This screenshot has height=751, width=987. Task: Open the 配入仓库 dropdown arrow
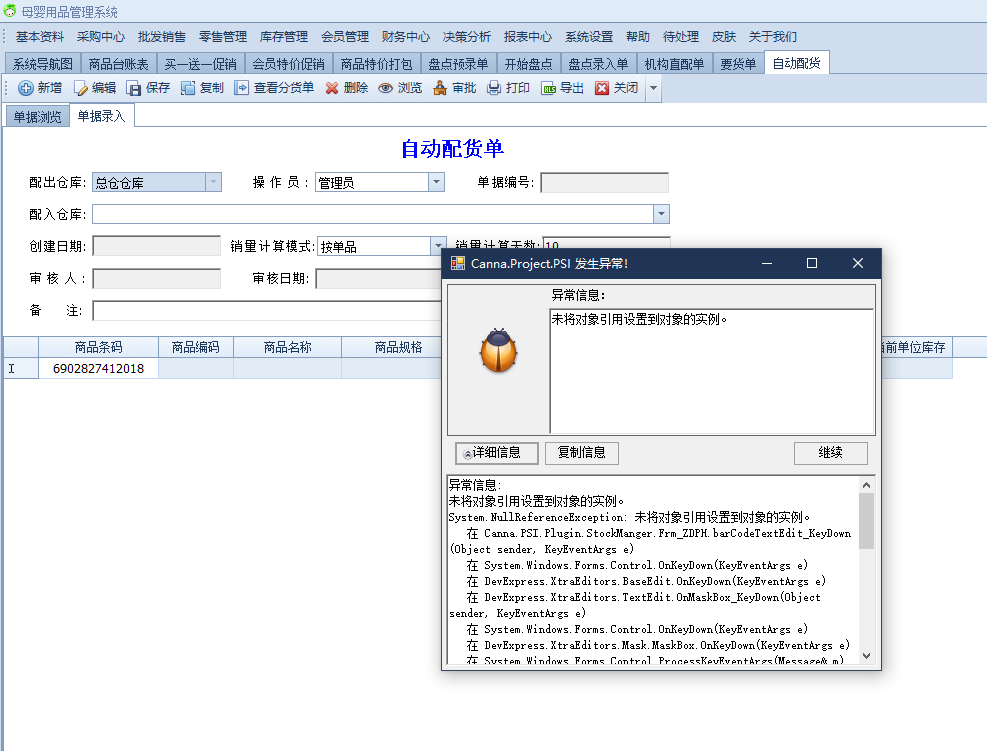pyautogui.click(x=661, y=214)
